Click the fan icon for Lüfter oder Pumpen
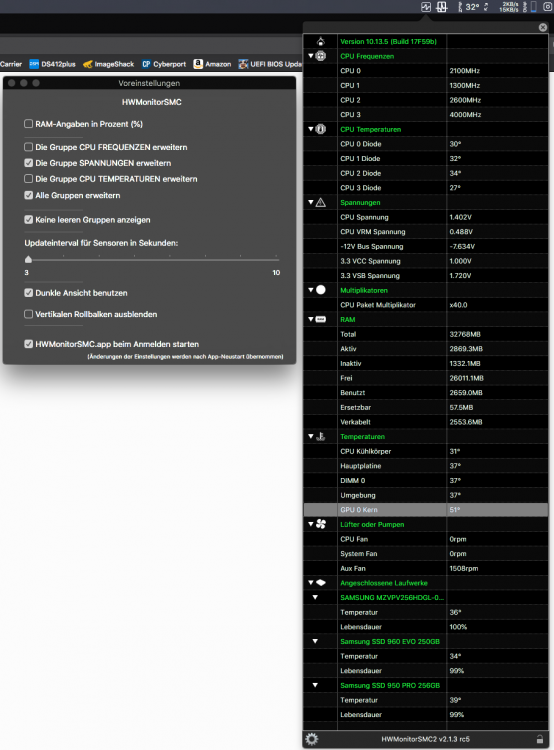The image size is (554, 750). click(x=321, y=524)
